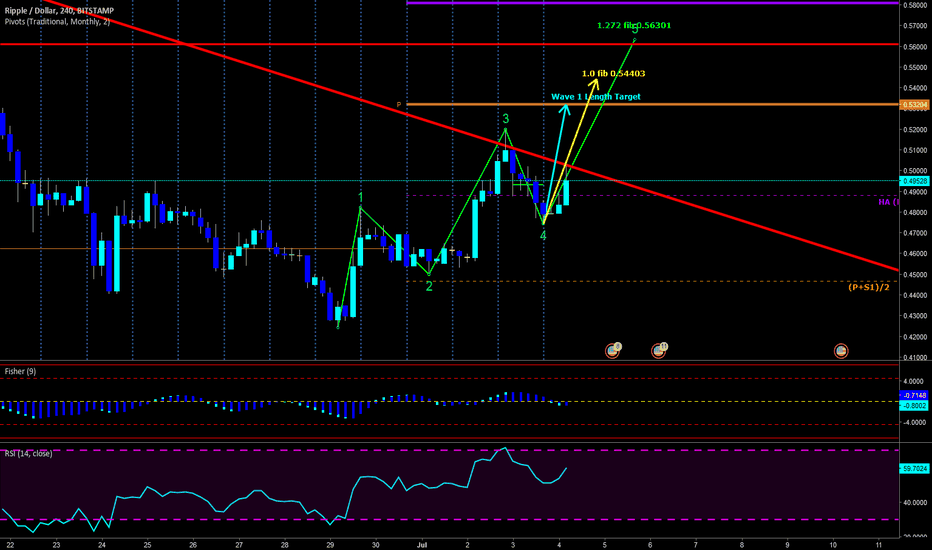The width and height of the screenshot is (932, 550).
Task: Select the wave label 3 at the peak
Action: [506, 119]
